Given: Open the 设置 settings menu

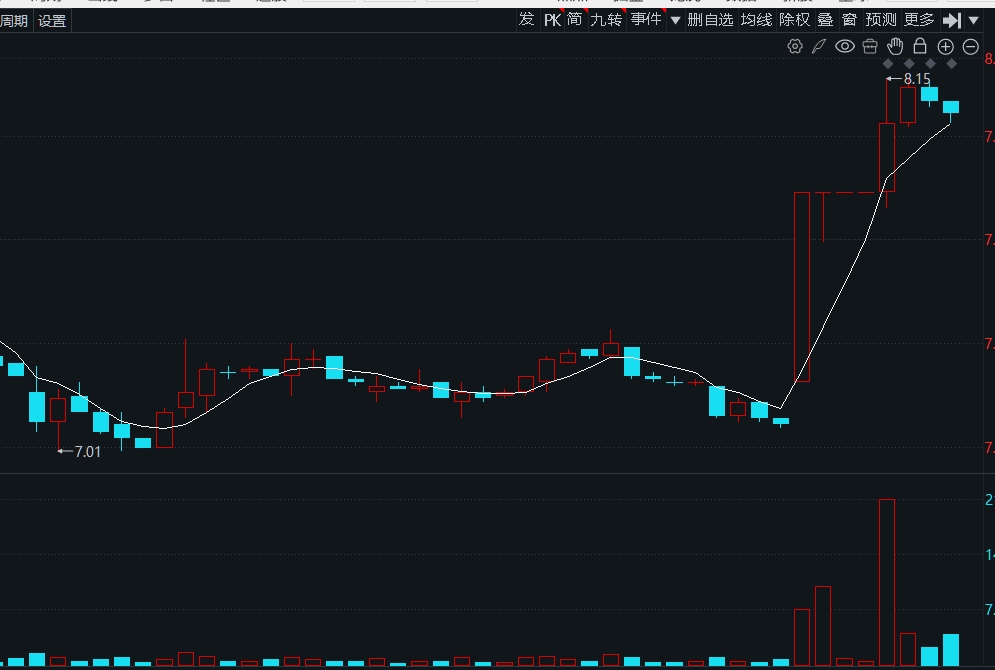Looking at the screenshot, I should (x=52, y=21).
